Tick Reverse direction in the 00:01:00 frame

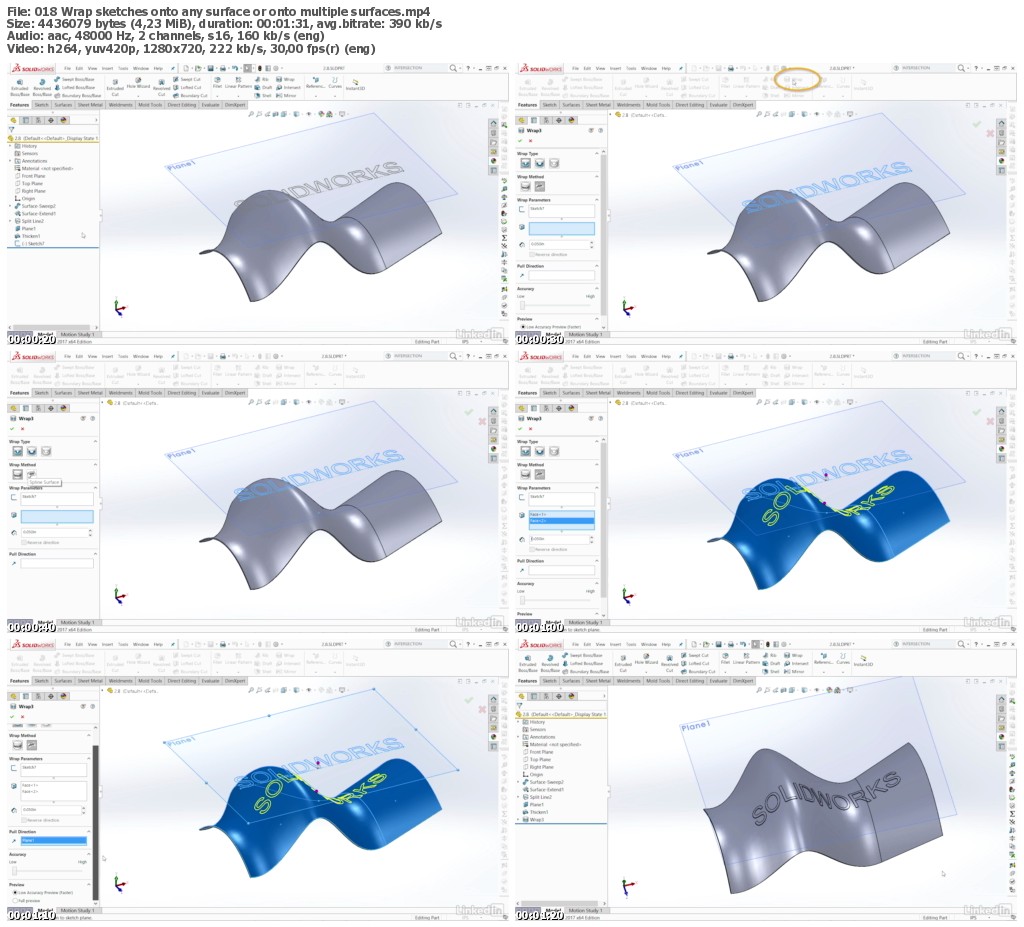[532, 549]
